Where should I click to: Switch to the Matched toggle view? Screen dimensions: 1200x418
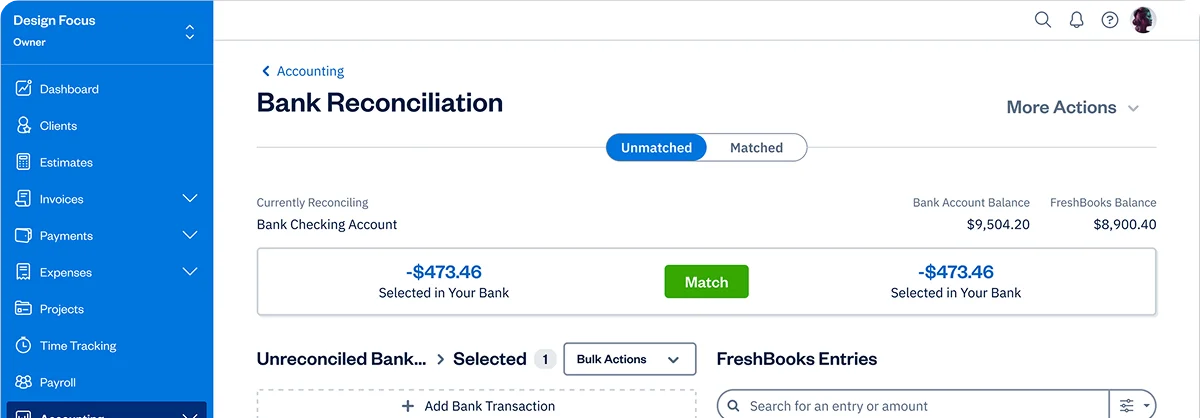coord(756,148)
